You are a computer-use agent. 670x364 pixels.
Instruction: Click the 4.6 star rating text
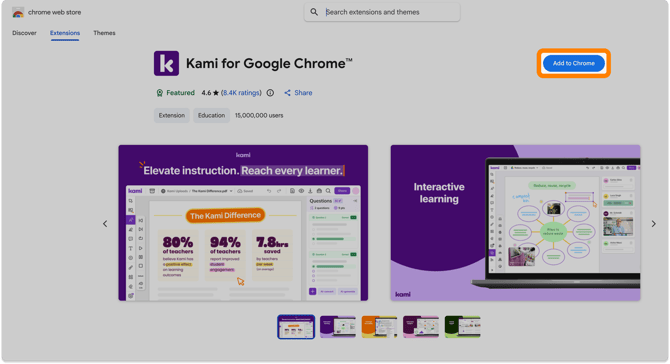(210, 93)
